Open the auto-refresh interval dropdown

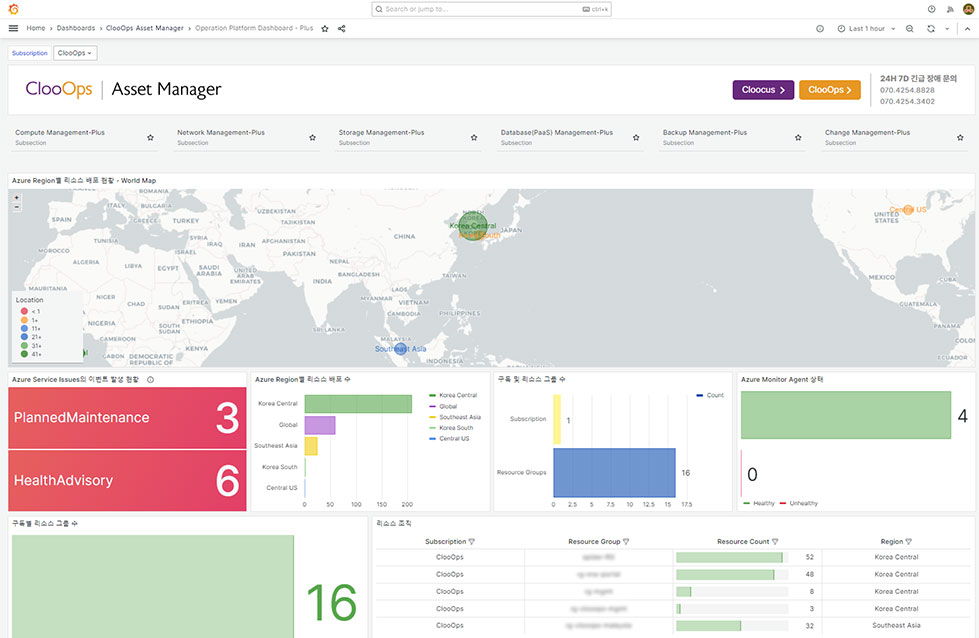click(947, 29)
